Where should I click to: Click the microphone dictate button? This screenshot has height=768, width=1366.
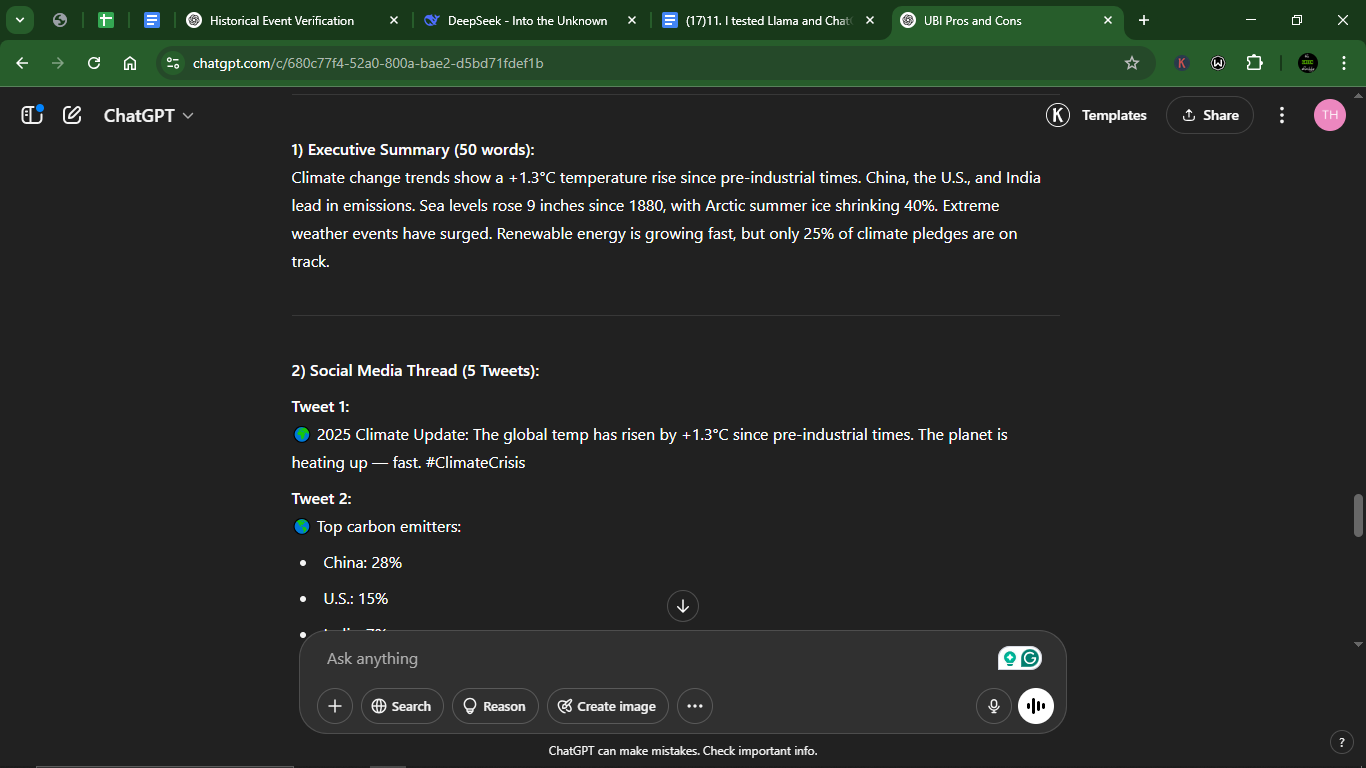pyautogui.click(x=994, y=706)
